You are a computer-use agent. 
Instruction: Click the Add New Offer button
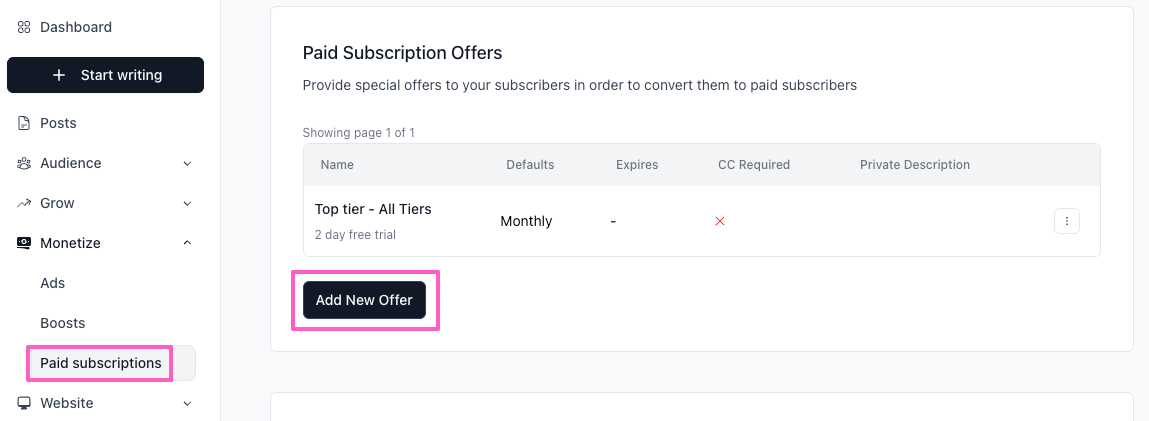click(x=364, y=300)
